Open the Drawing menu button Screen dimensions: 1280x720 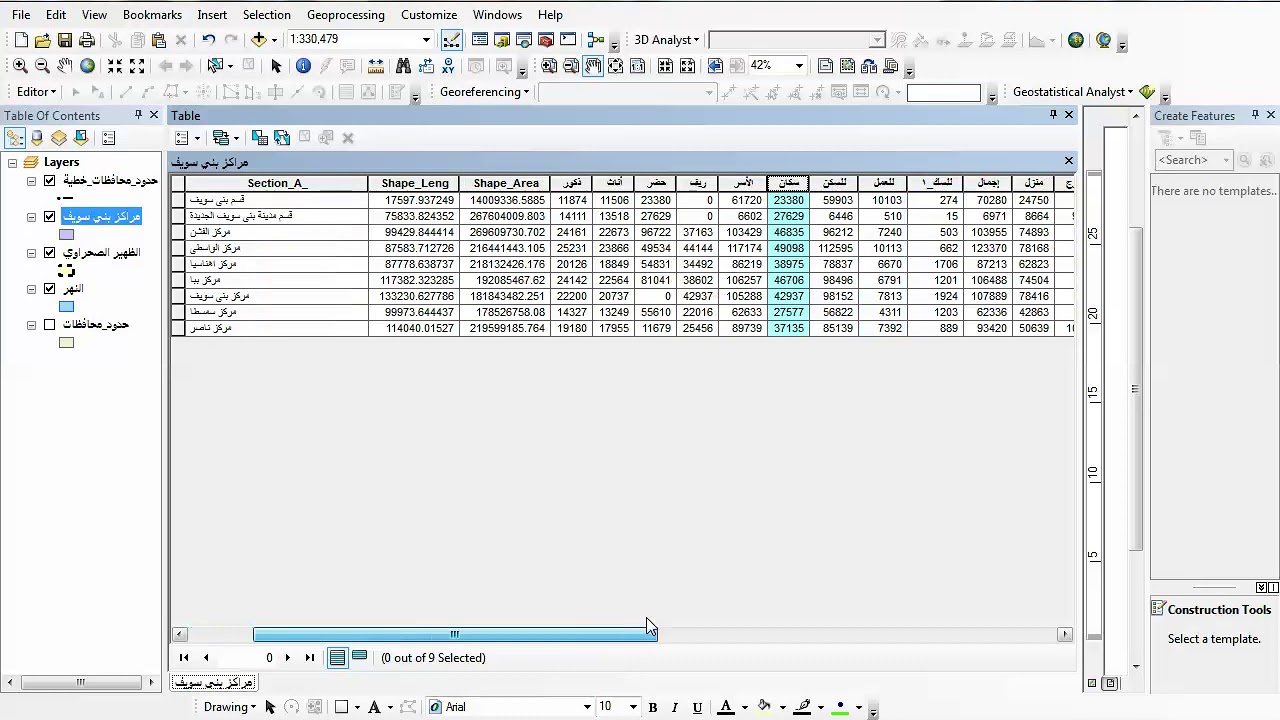coord(230,707)
